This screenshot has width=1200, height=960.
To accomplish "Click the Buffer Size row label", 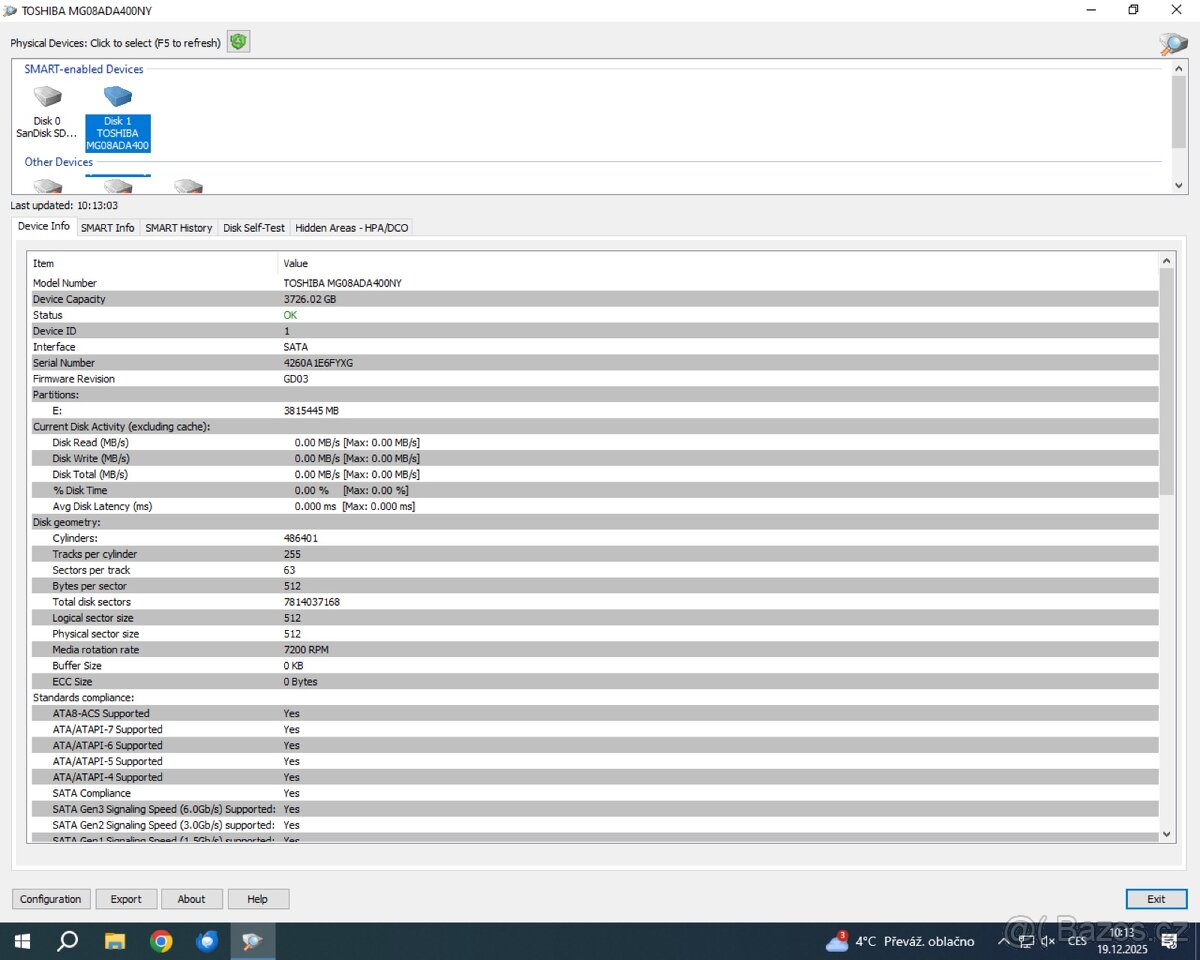I will pos(77,666).
